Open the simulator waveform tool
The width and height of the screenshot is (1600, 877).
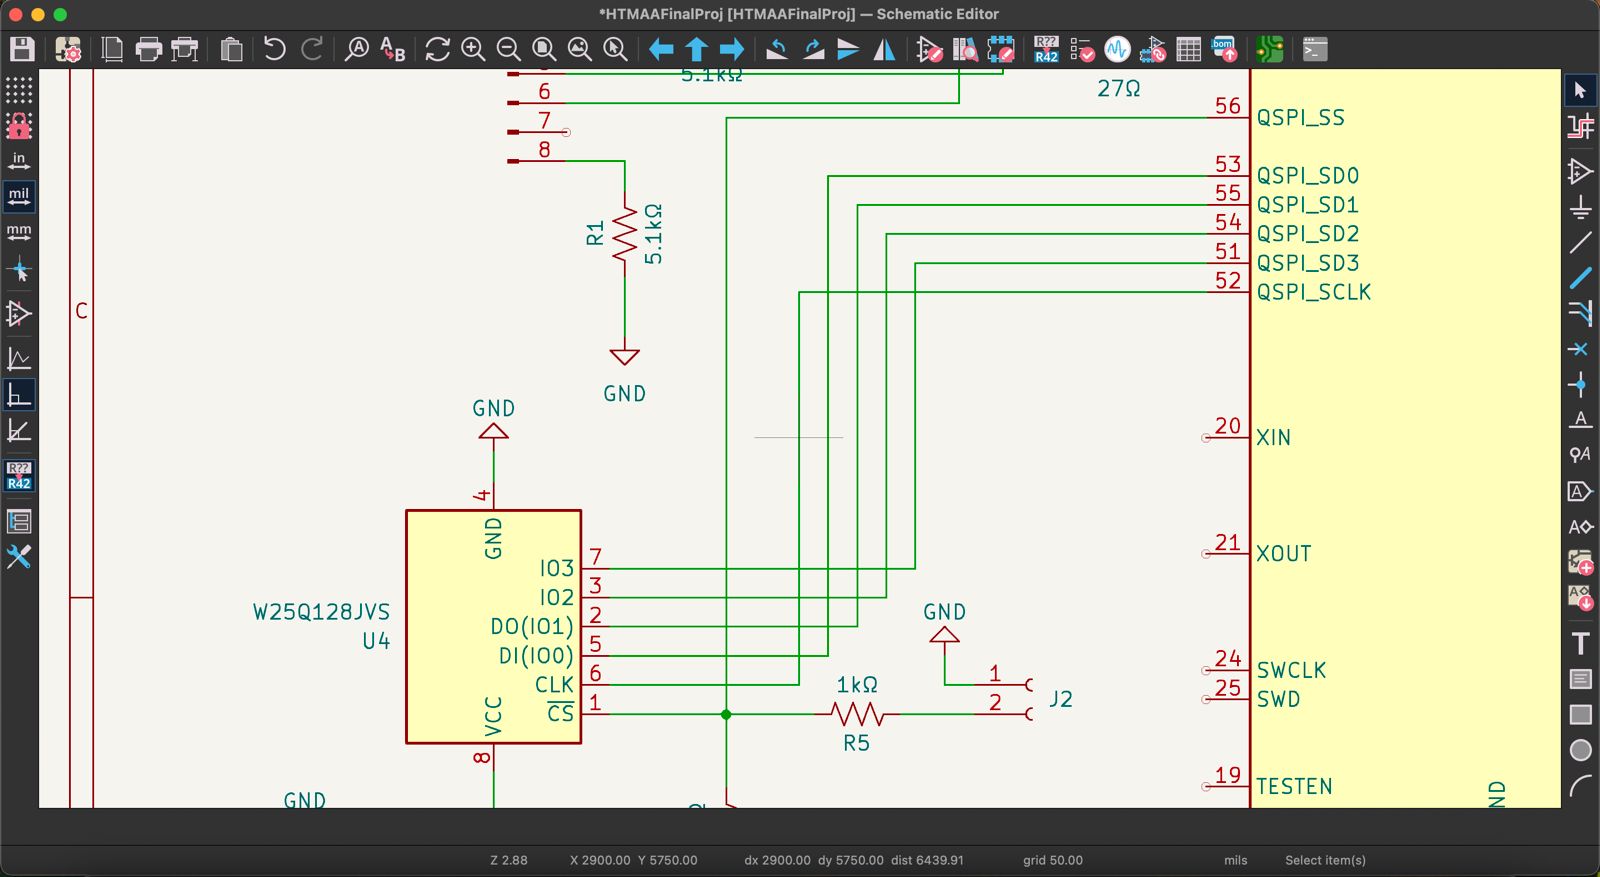1117,49
